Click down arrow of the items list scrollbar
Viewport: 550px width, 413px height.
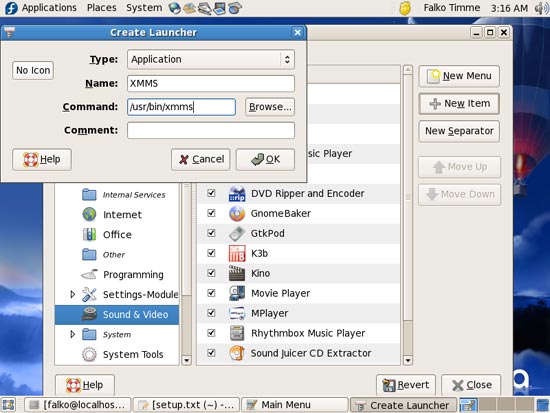(x=408, y=360)
